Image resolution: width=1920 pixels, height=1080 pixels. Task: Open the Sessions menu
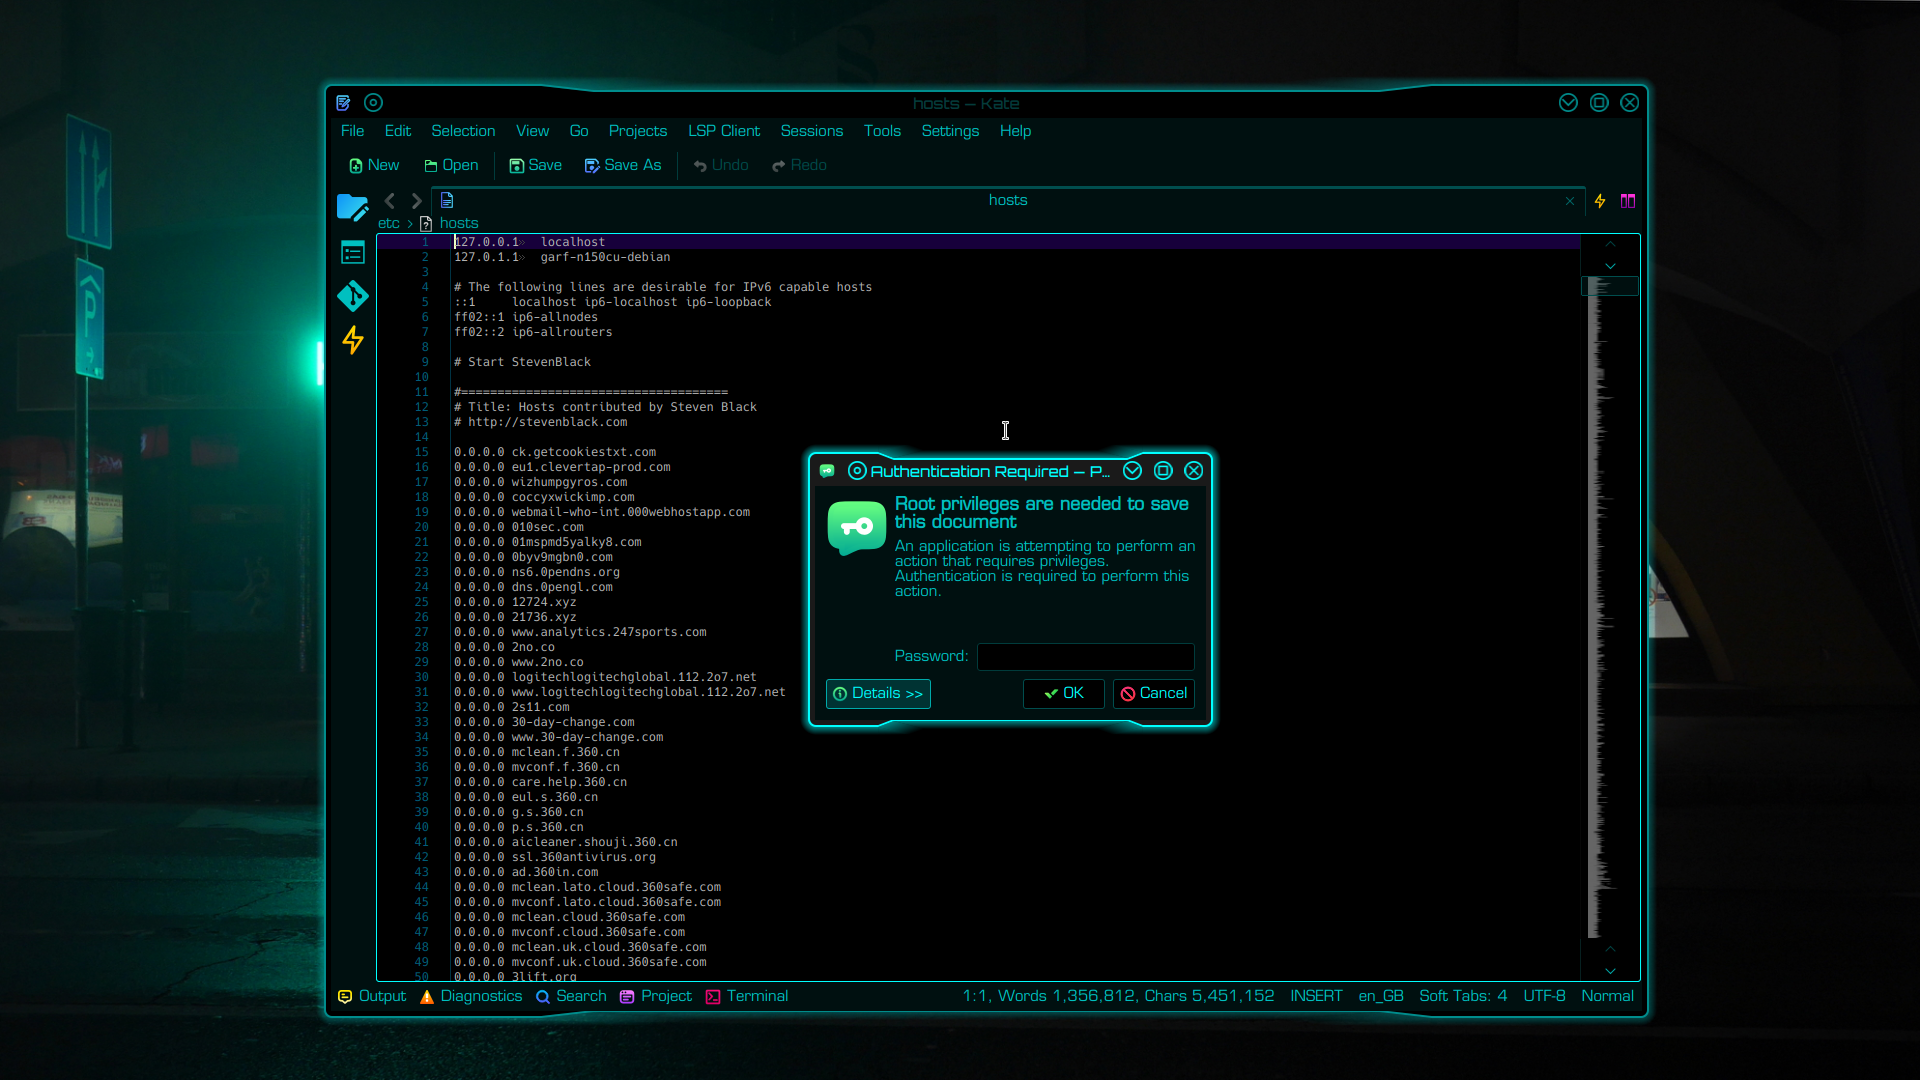pos(812,131)
